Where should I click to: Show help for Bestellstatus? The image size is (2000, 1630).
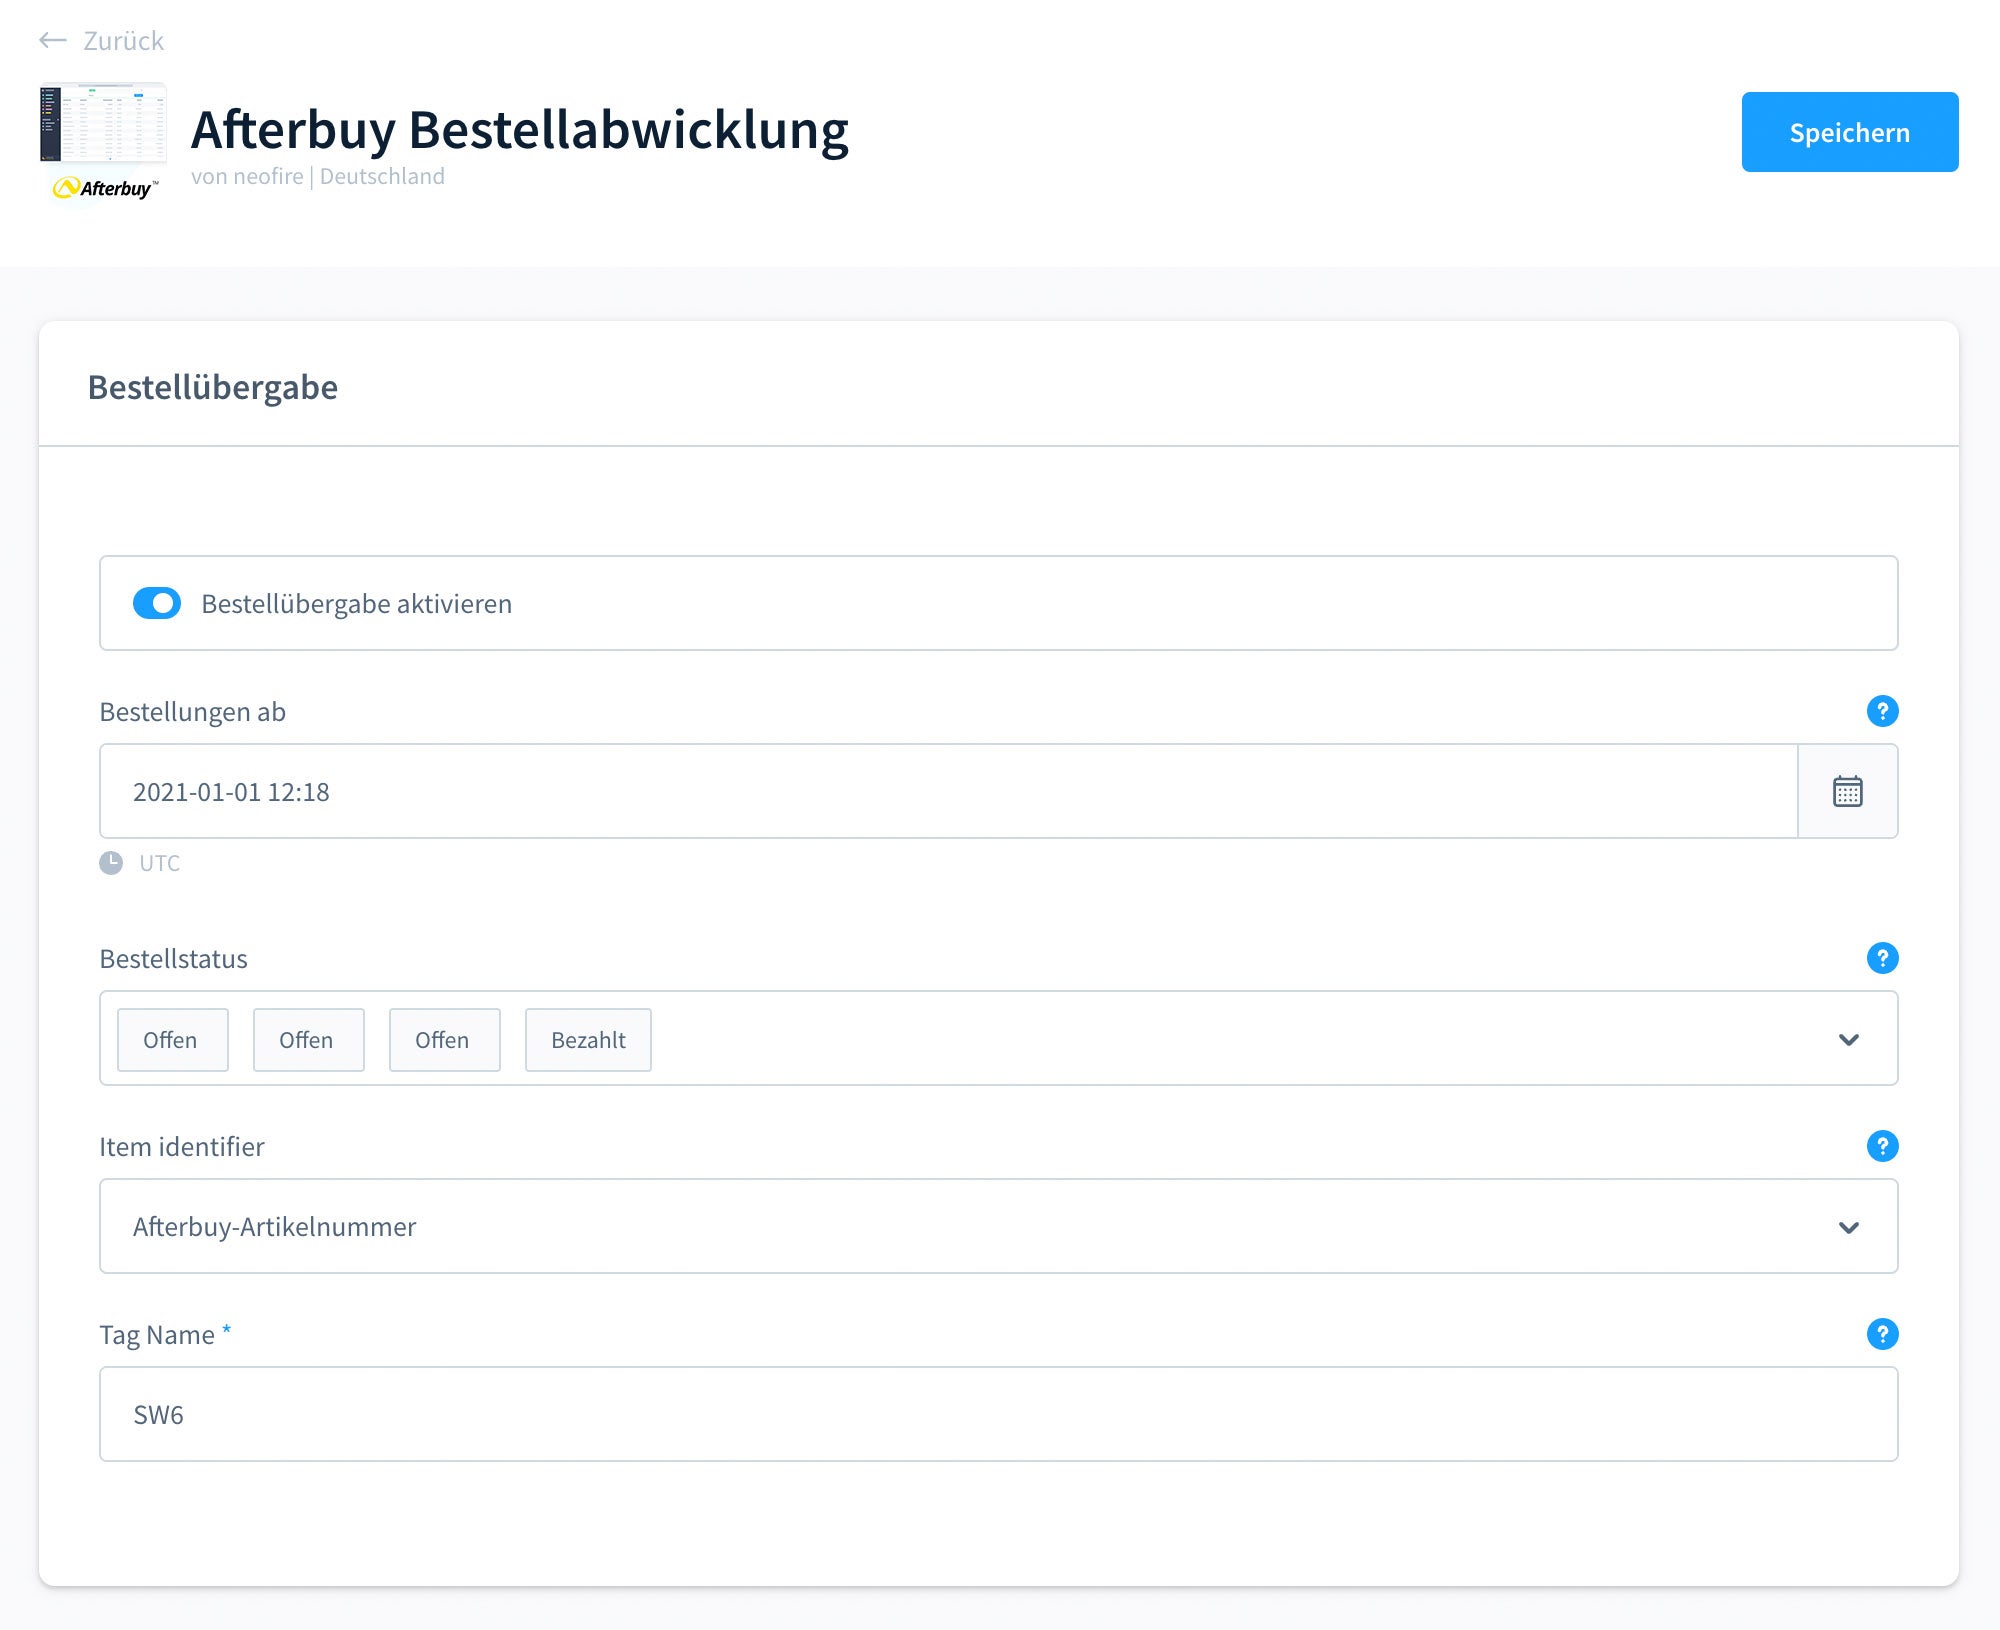point(1882,958)
